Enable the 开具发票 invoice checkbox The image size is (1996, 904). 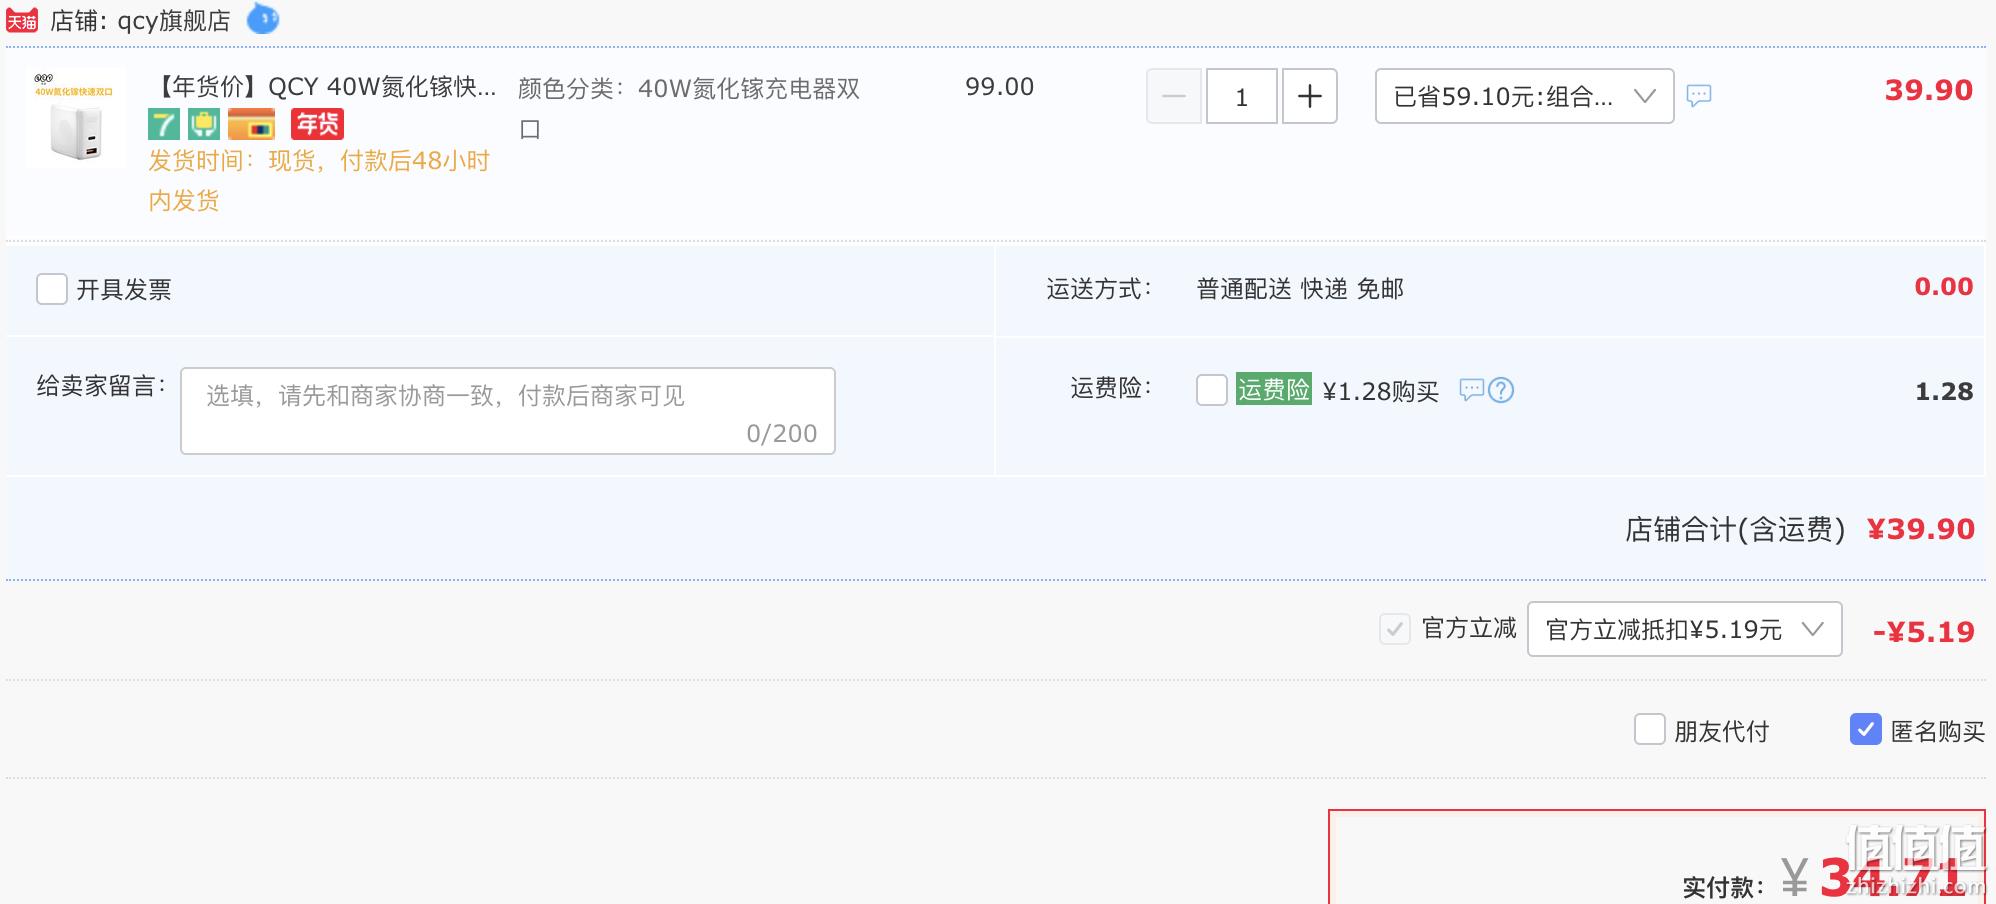(x=52, y=289)
